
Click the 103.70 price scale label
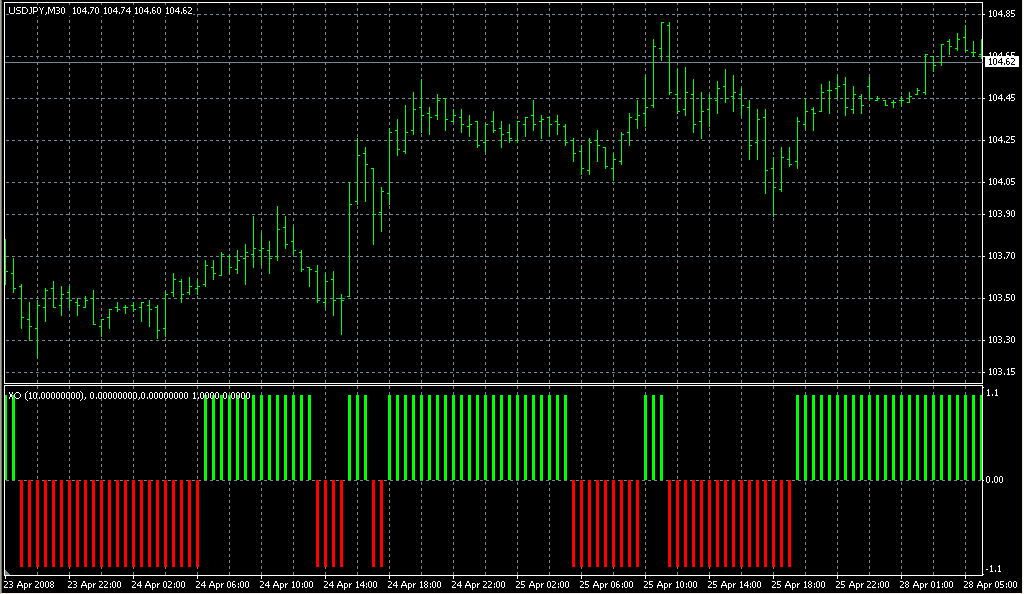1002,256
